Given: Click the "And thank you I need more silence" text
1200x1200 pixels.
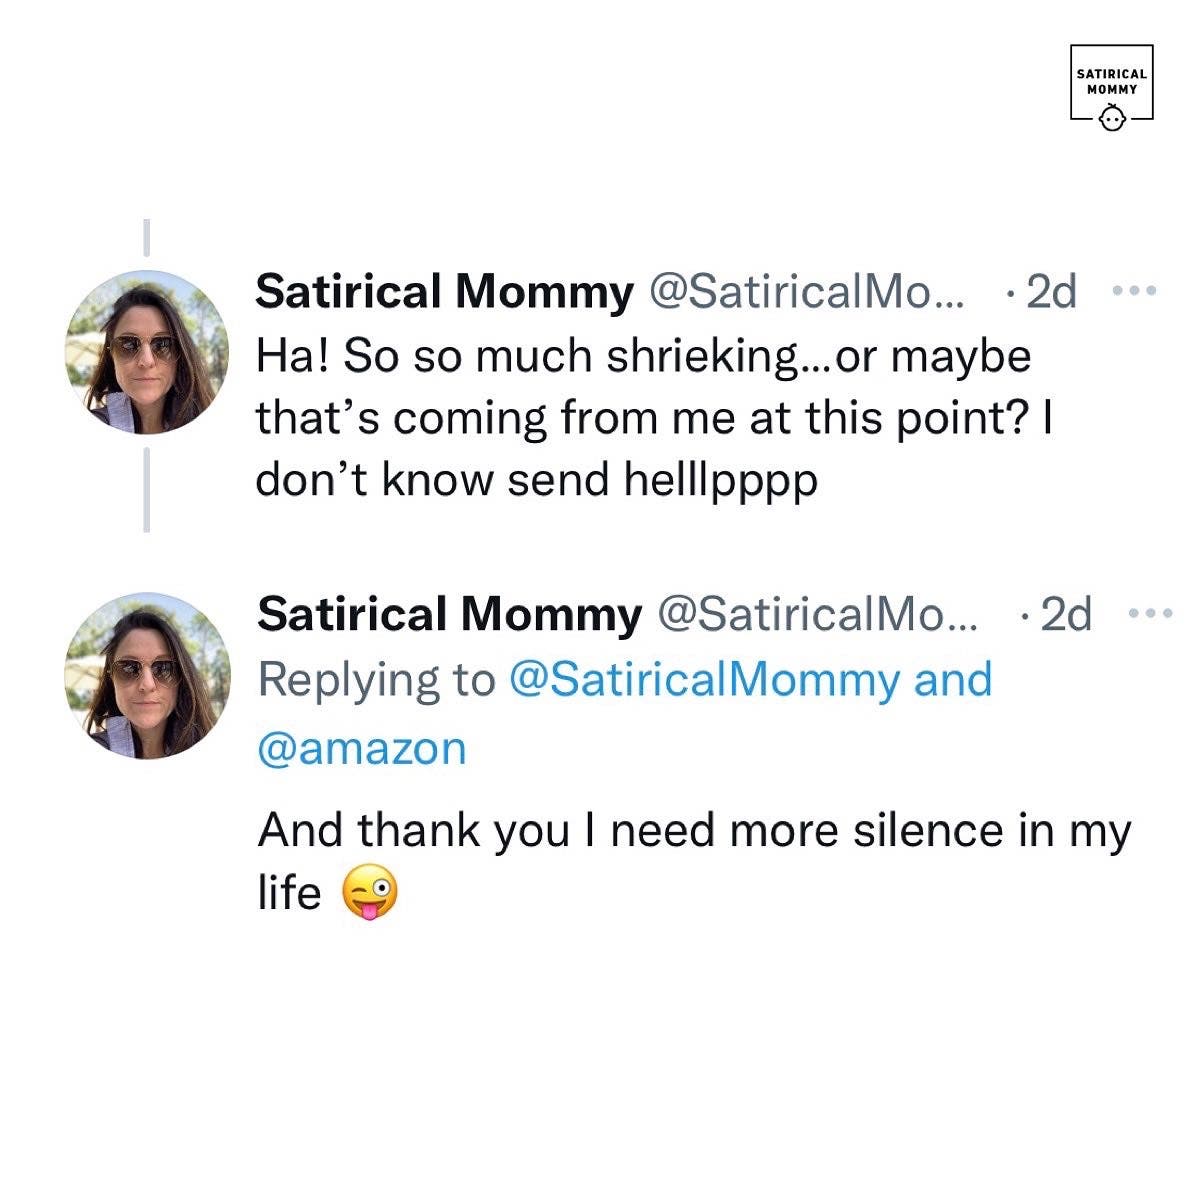Looking at the screenshot, I should 694,831.
